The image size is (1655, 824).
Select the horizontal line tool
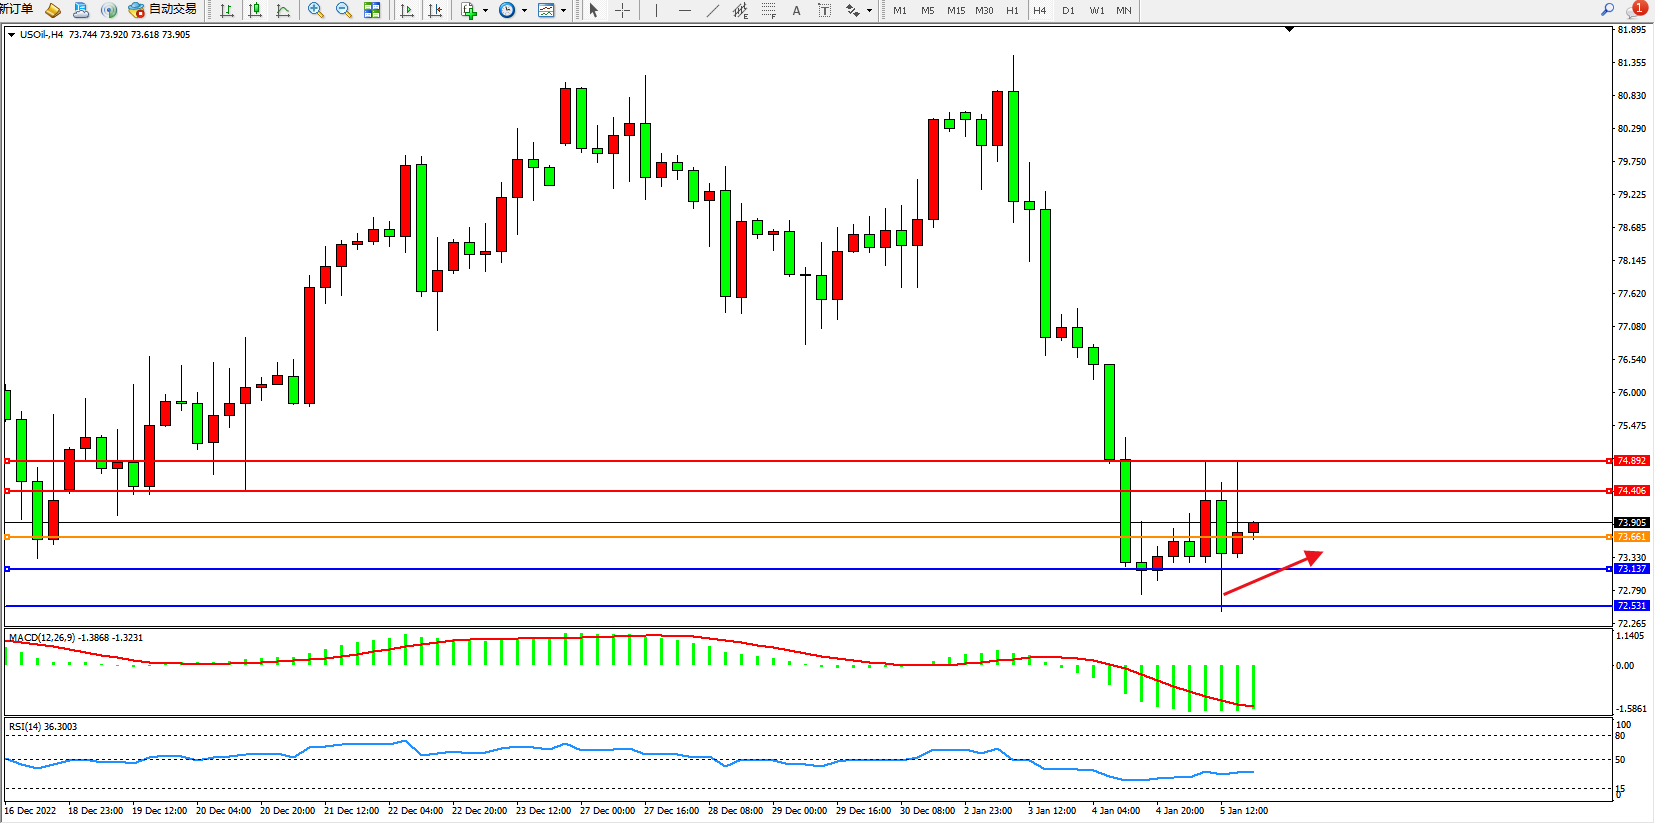coord(684,10)
